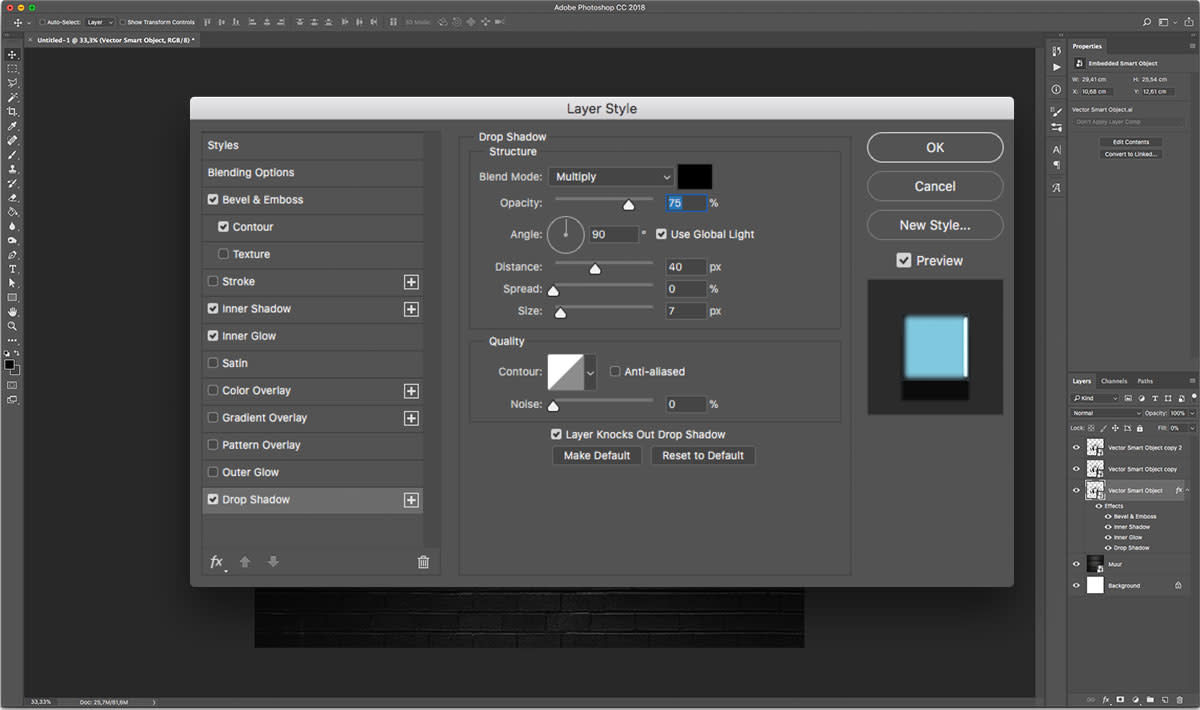Select the Magic Wand tool
This screenshot has width=1200, height=710.
coord(13,97)
